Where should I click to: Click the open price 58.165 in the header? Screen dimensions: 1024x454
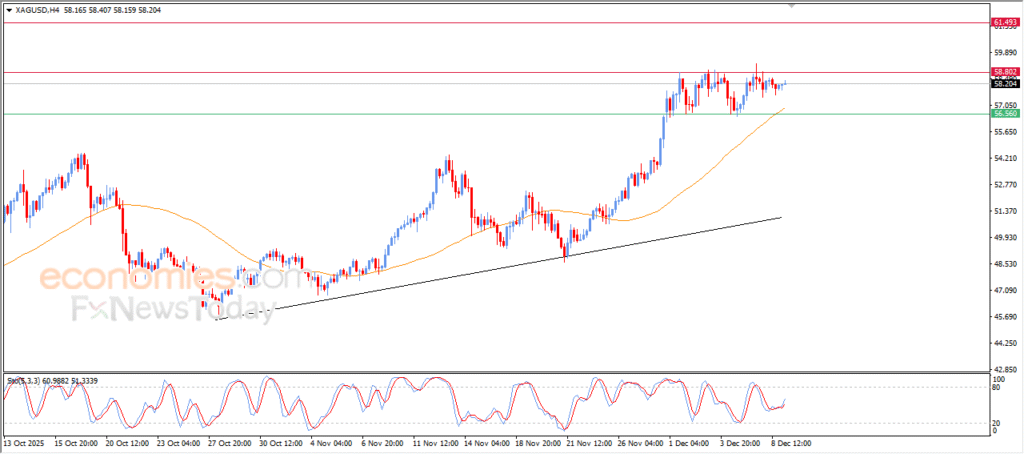coord(76,10)
